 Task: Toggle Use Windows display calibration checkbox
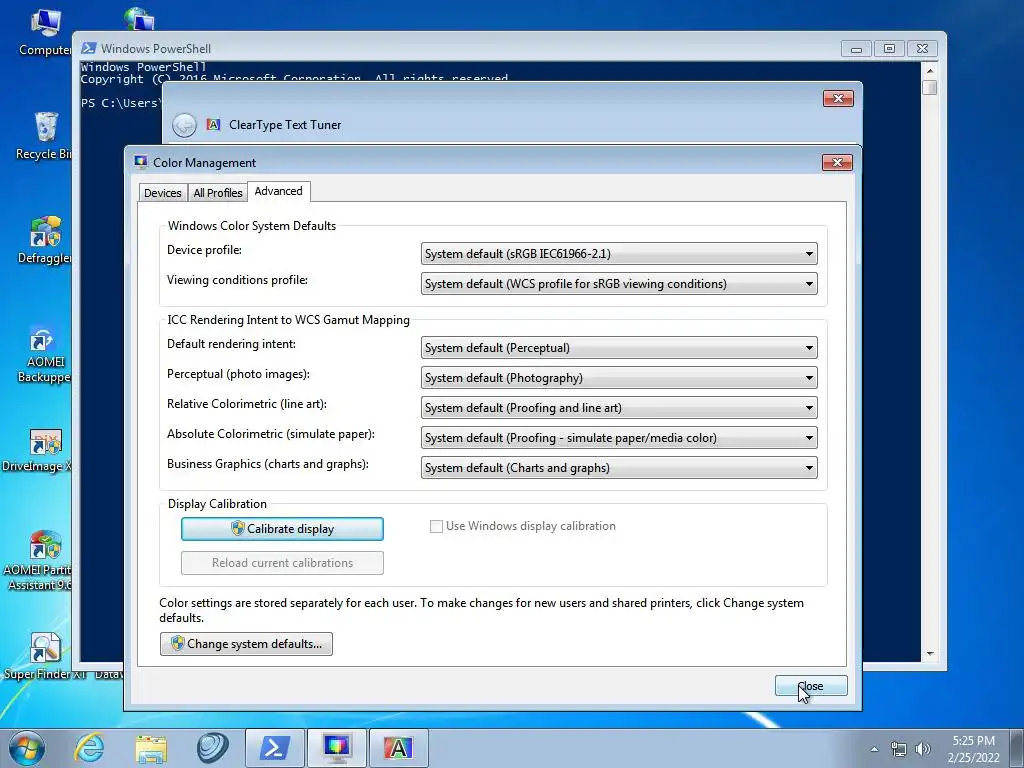436,526
